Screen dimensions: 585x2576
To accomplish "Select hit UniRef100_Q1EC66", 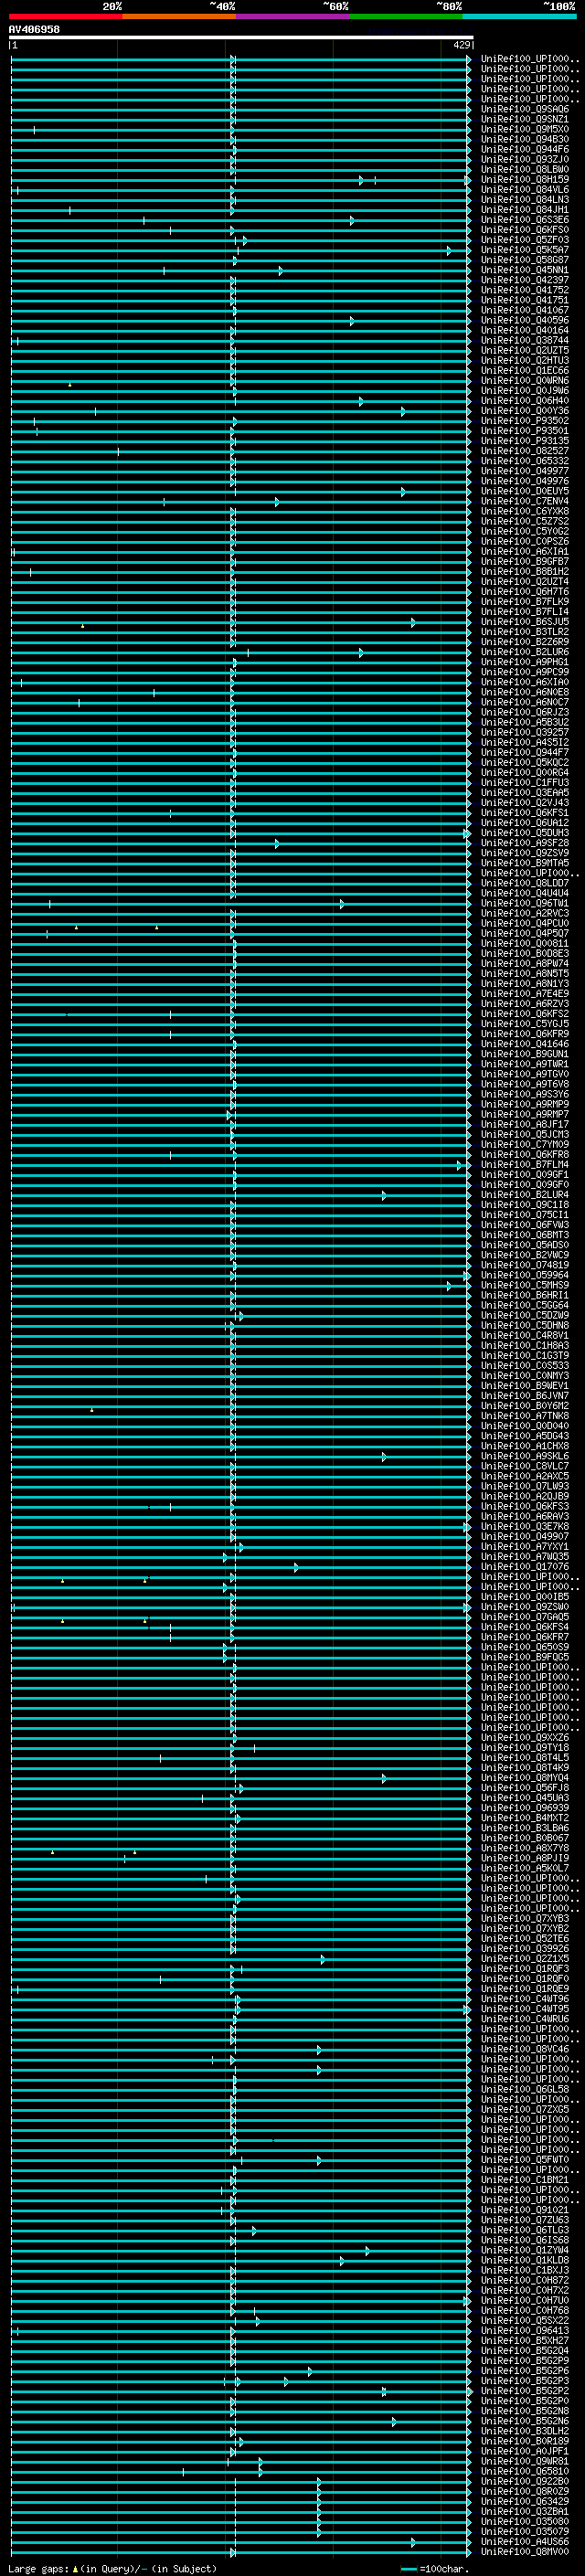I will coord(524,370).
